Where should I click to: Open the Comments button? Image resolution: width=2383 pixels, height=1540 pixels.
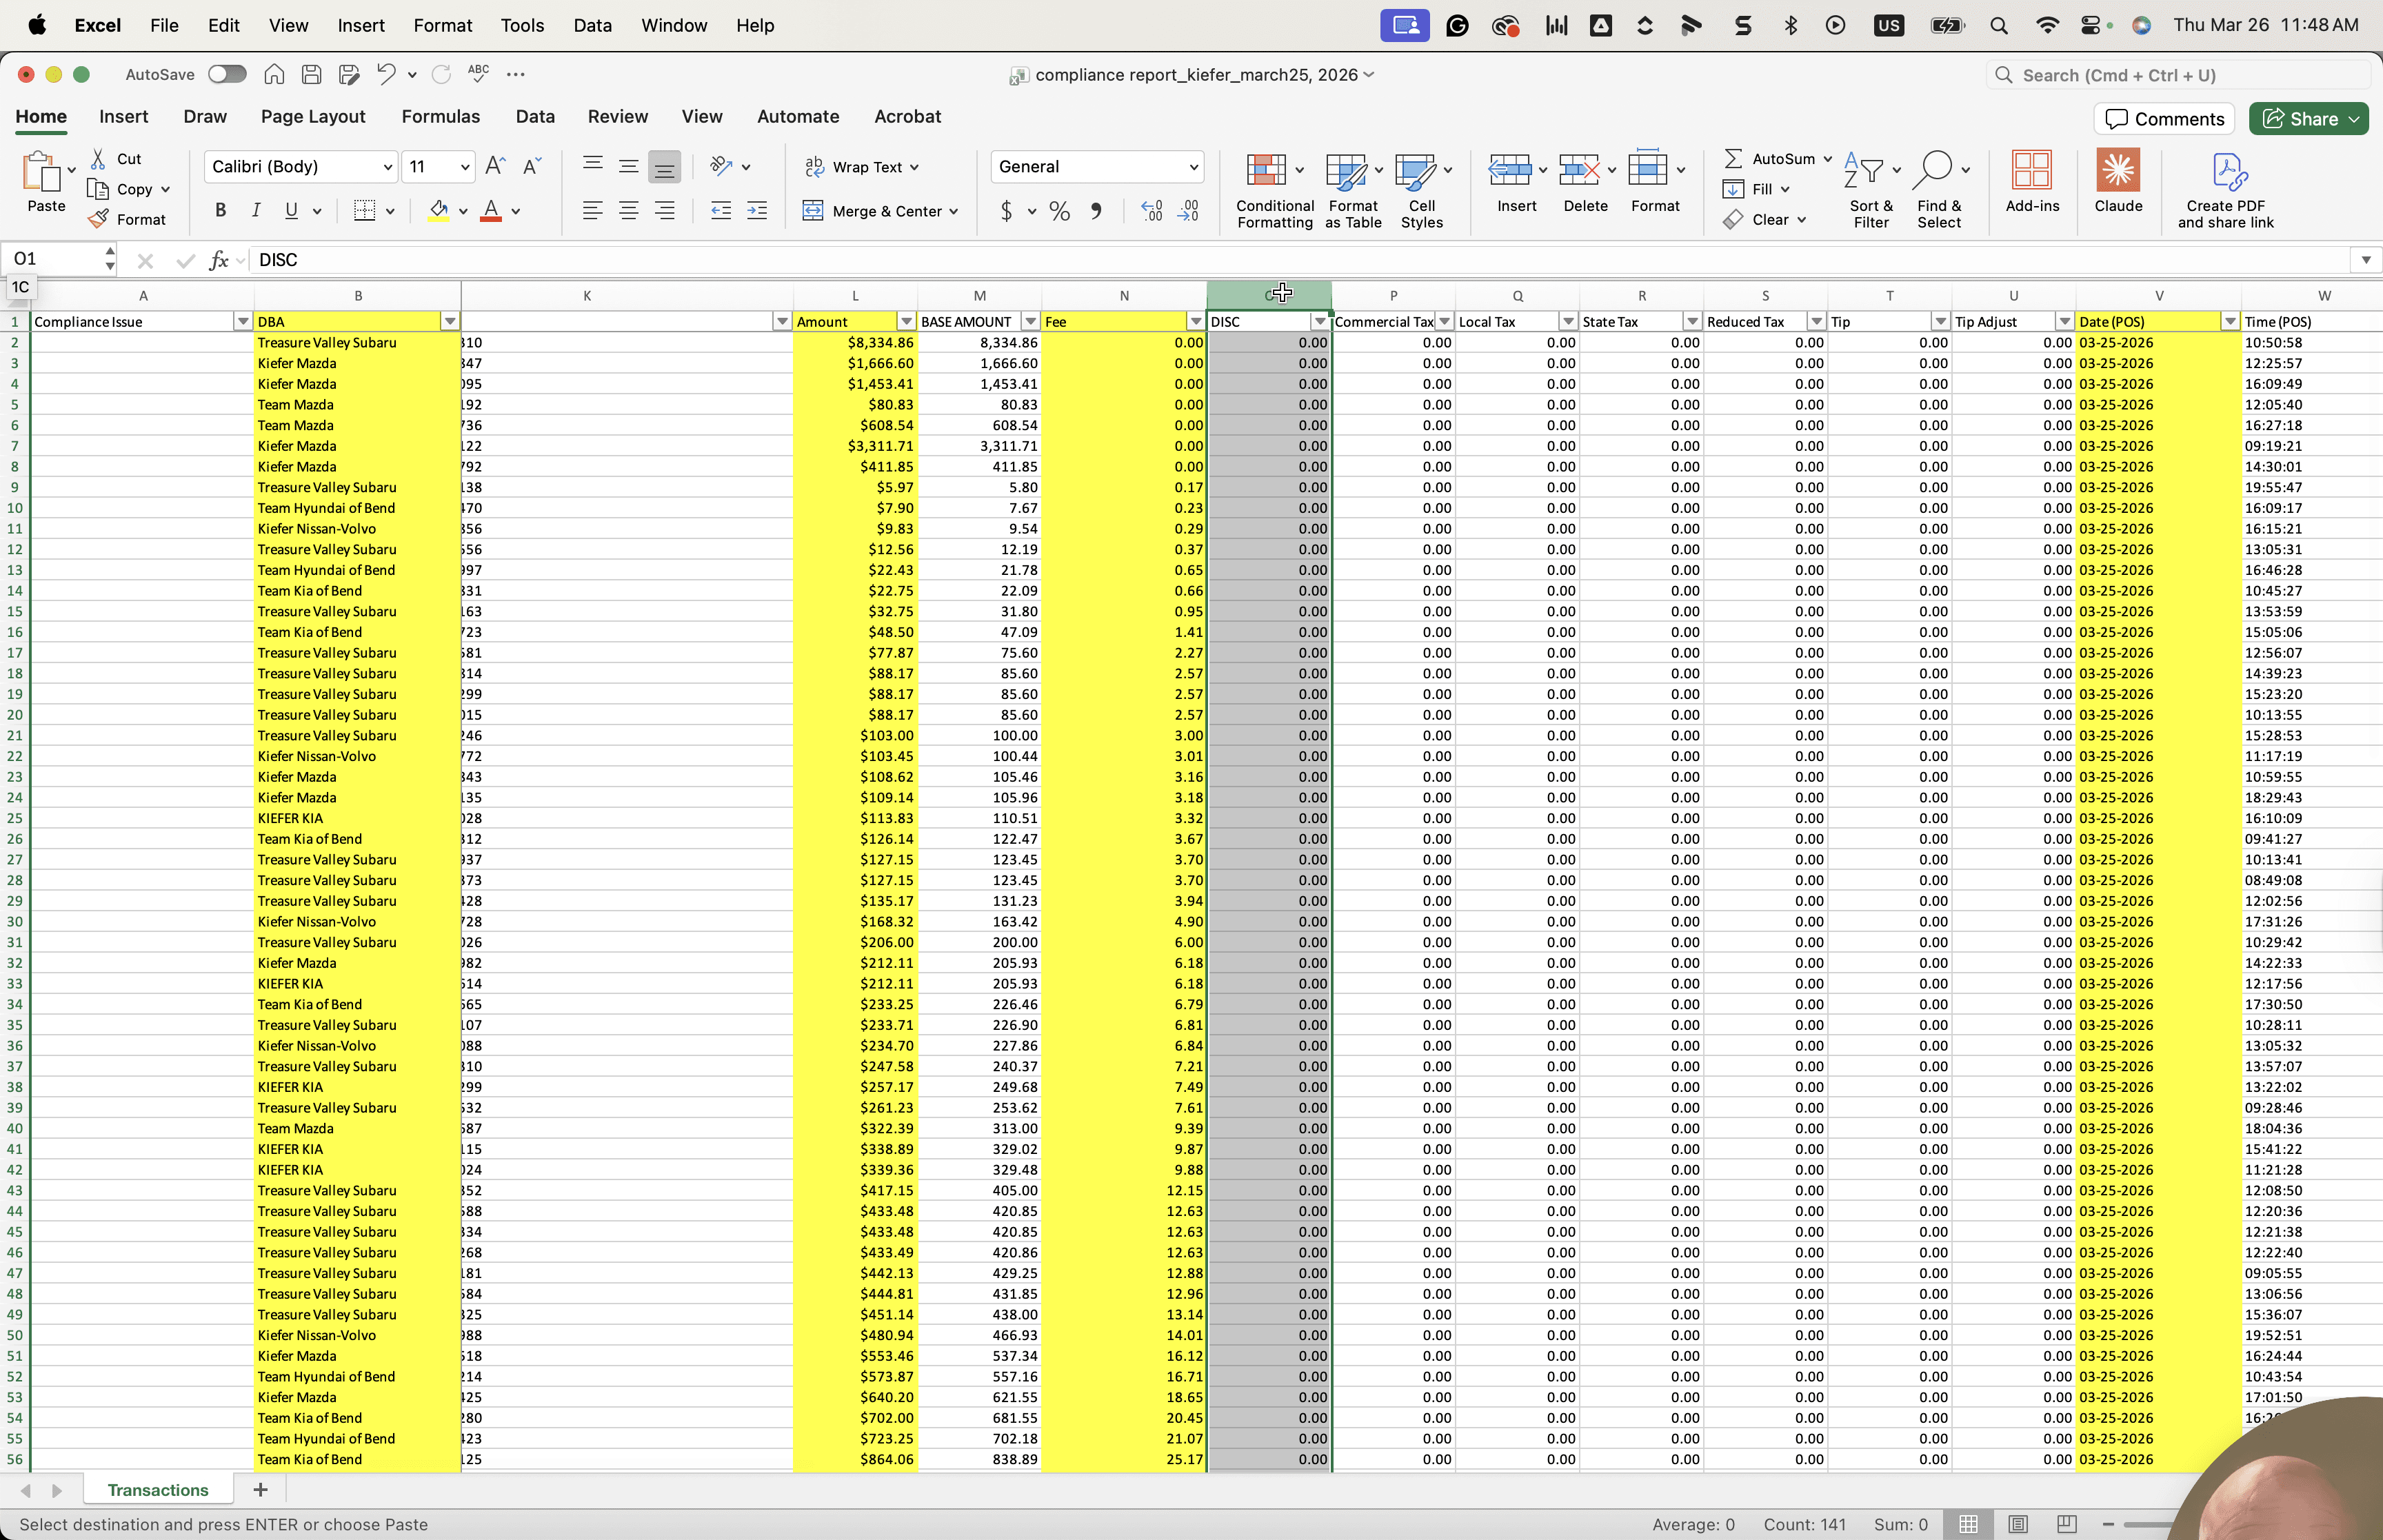pyautogui.click(x=2164, y=119)
